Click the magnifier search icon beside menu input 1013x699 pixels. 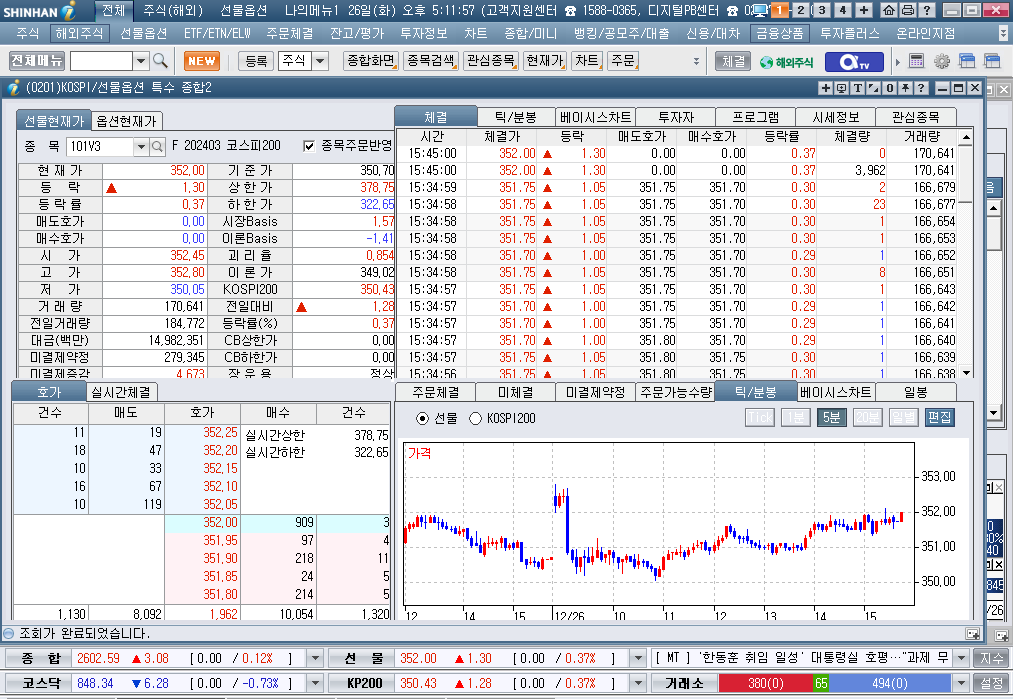coord(160,61)
